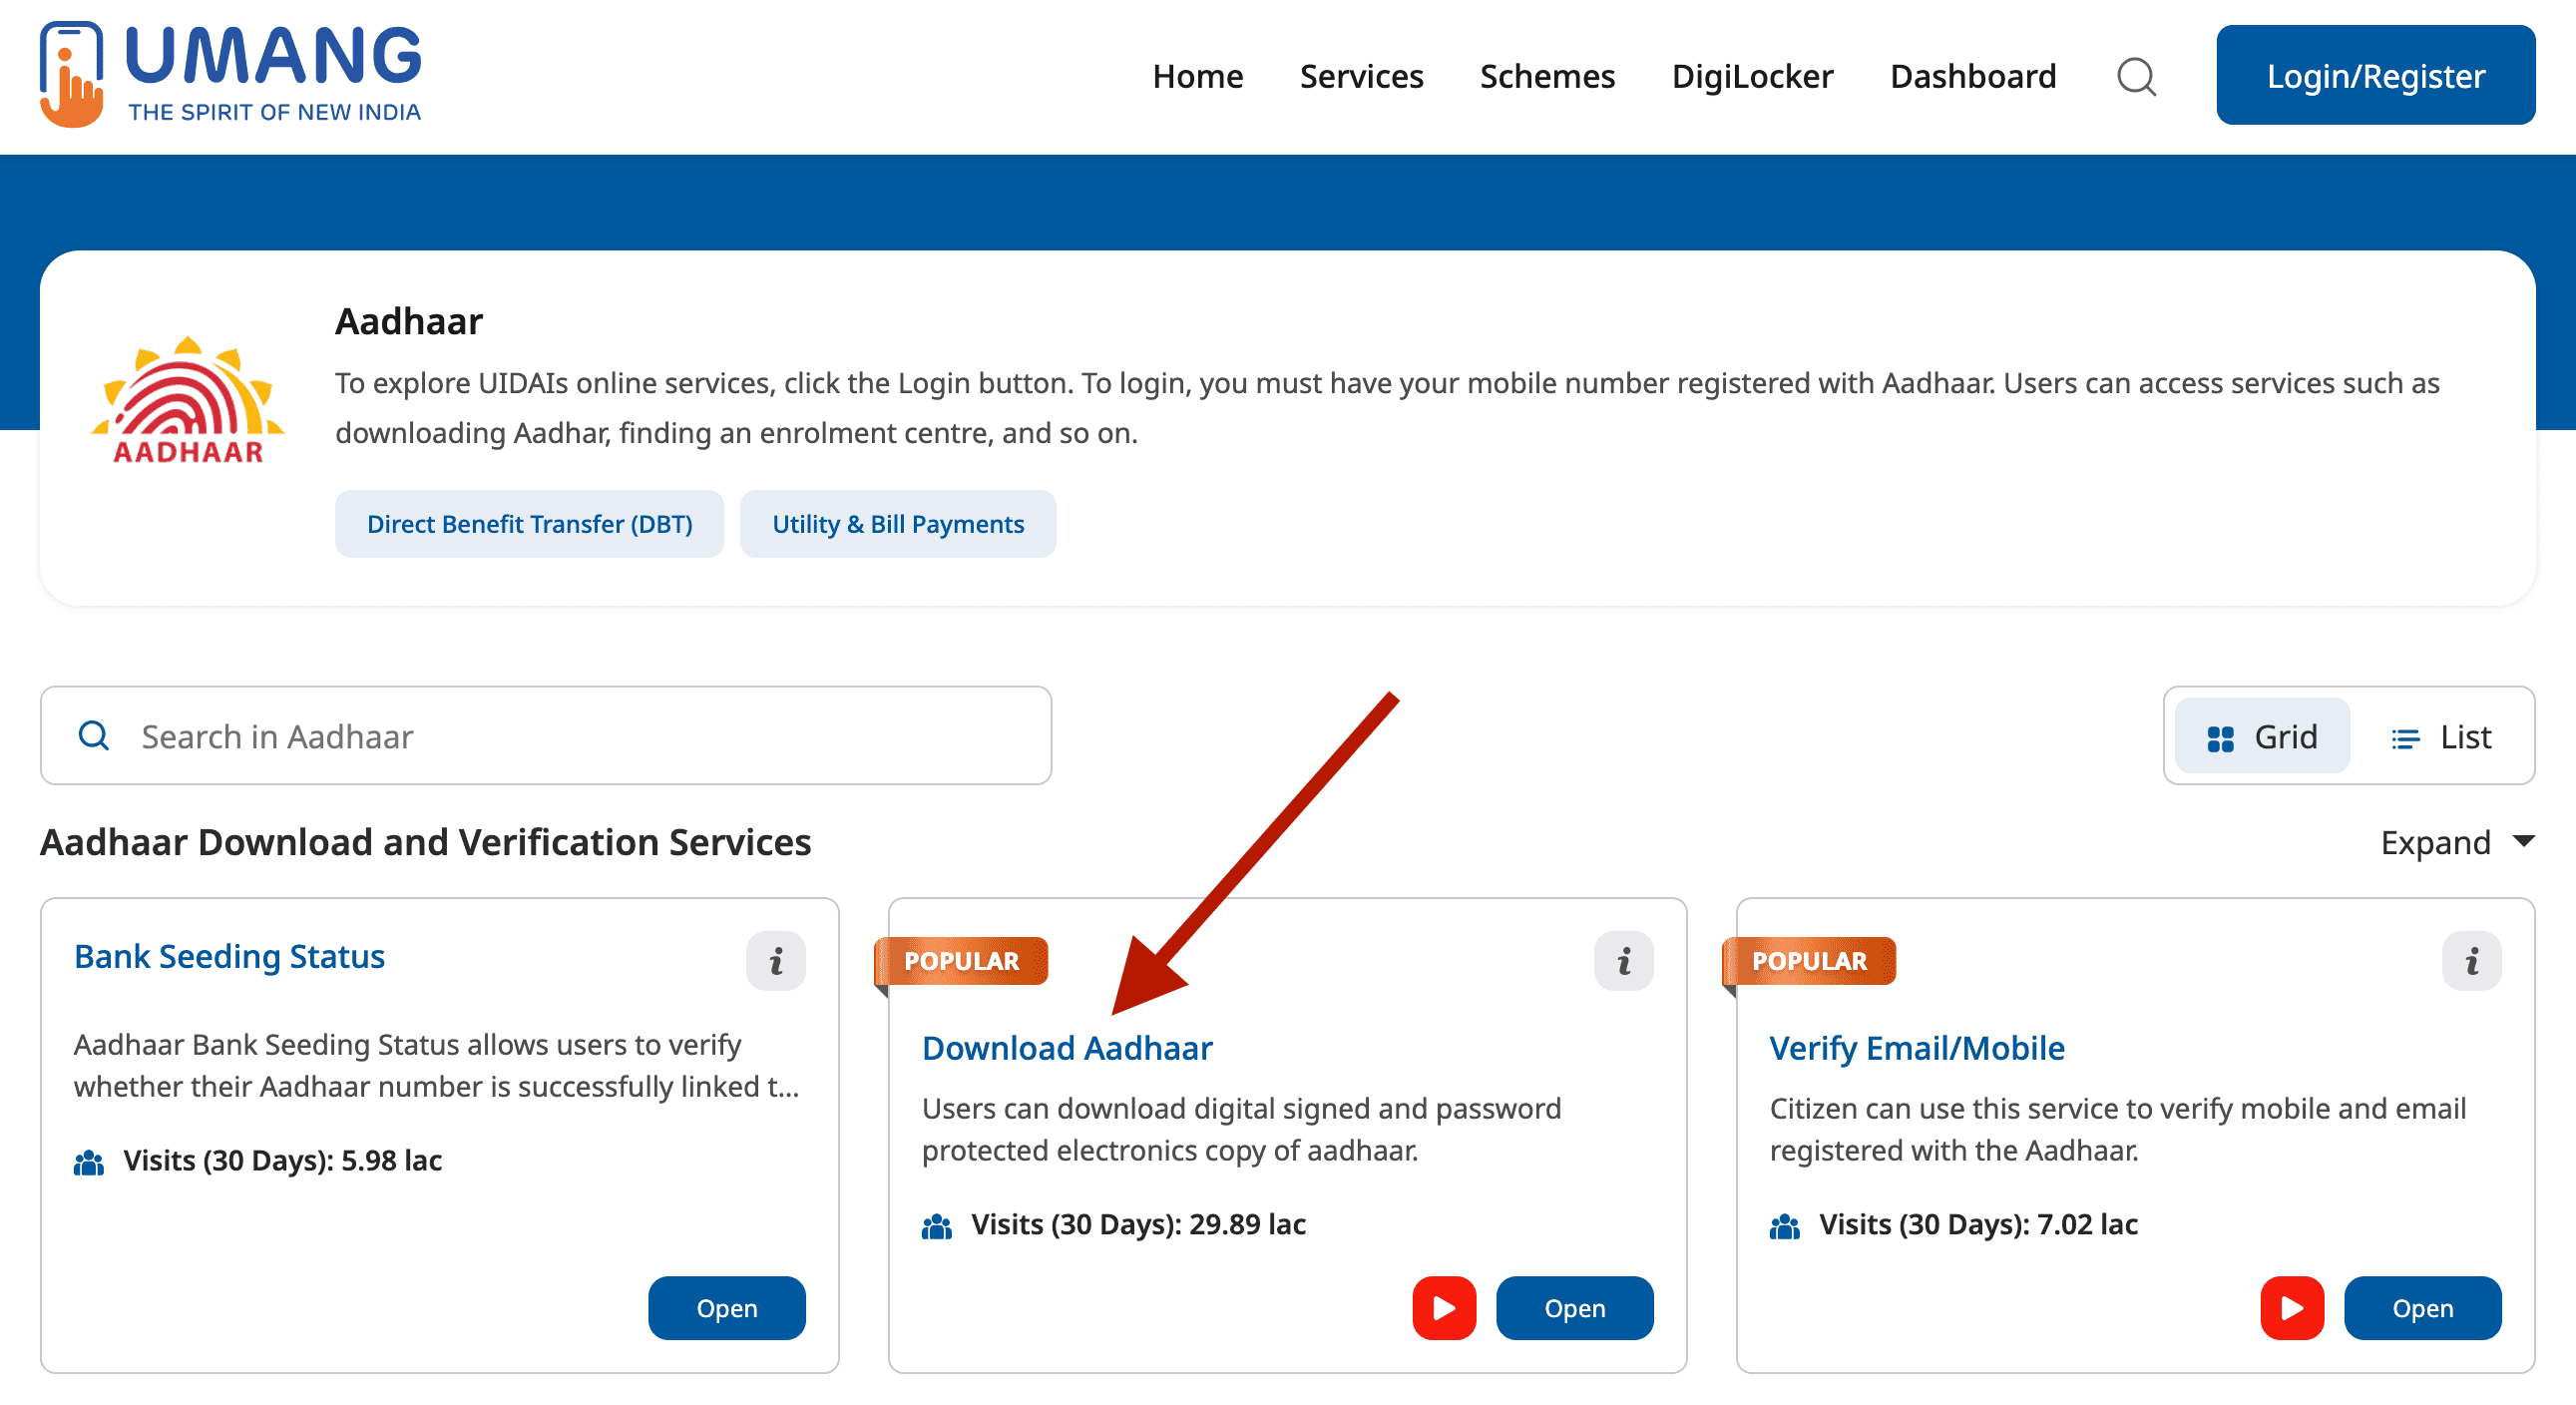Screen dimensions: 2576x1405
Task: Enable Grid view for services
Action: [x=2262, y=736]
